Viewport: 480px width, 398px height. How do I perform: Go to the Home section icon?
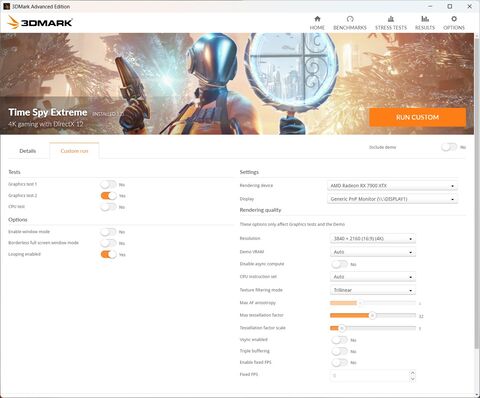coord(317,19)
